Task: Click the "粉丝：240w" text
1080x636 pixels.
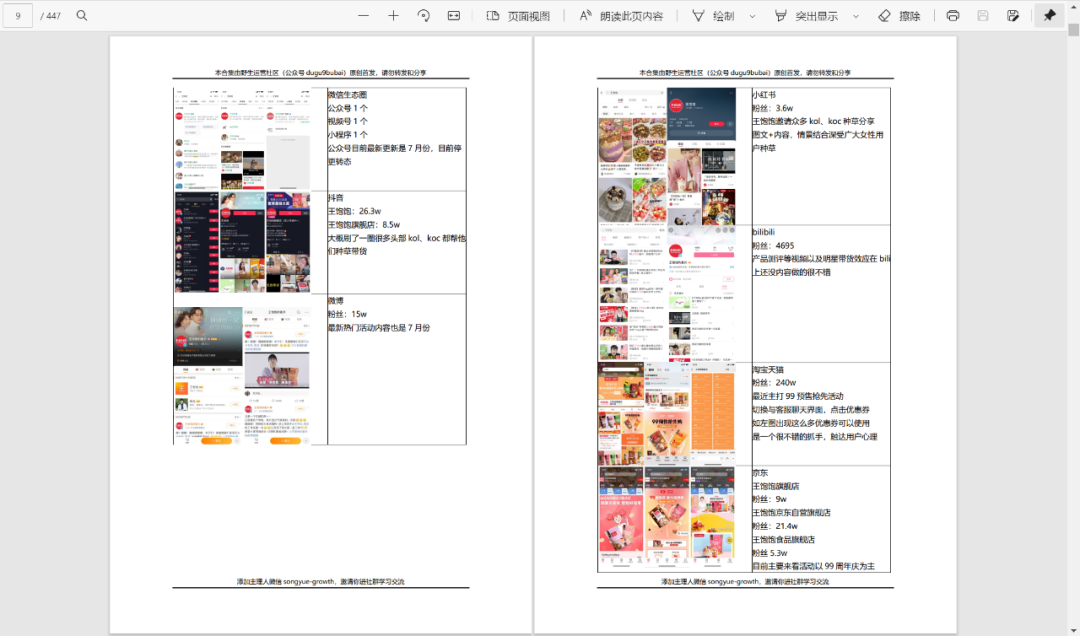Action: point(774,382)
